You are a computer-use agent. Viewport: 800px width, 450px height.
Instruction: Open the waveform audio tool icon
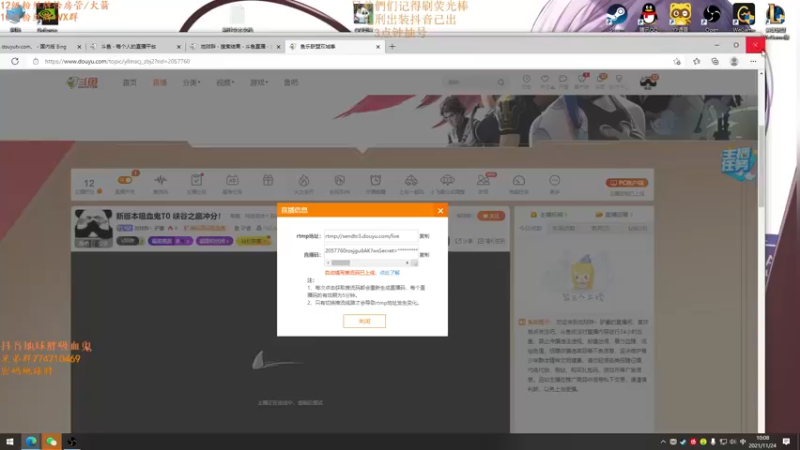point(161,180)
